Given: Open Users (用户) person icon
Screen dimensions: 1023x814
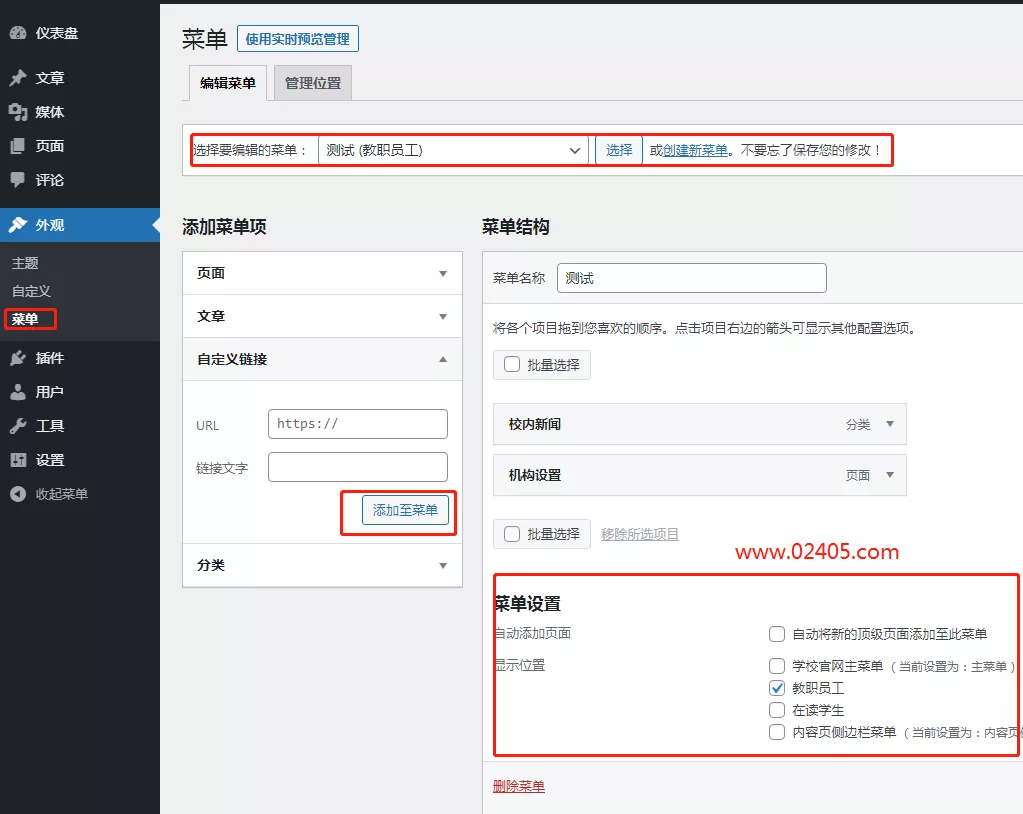Looking at the screenshot, I should tap(18, 392).
